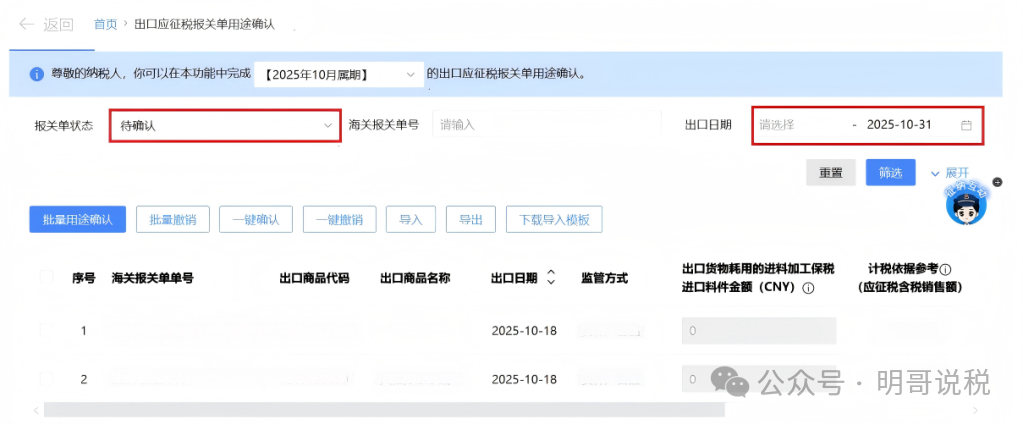Check the checkbox for row 1

pyautogui.click(x=46, y=329)
